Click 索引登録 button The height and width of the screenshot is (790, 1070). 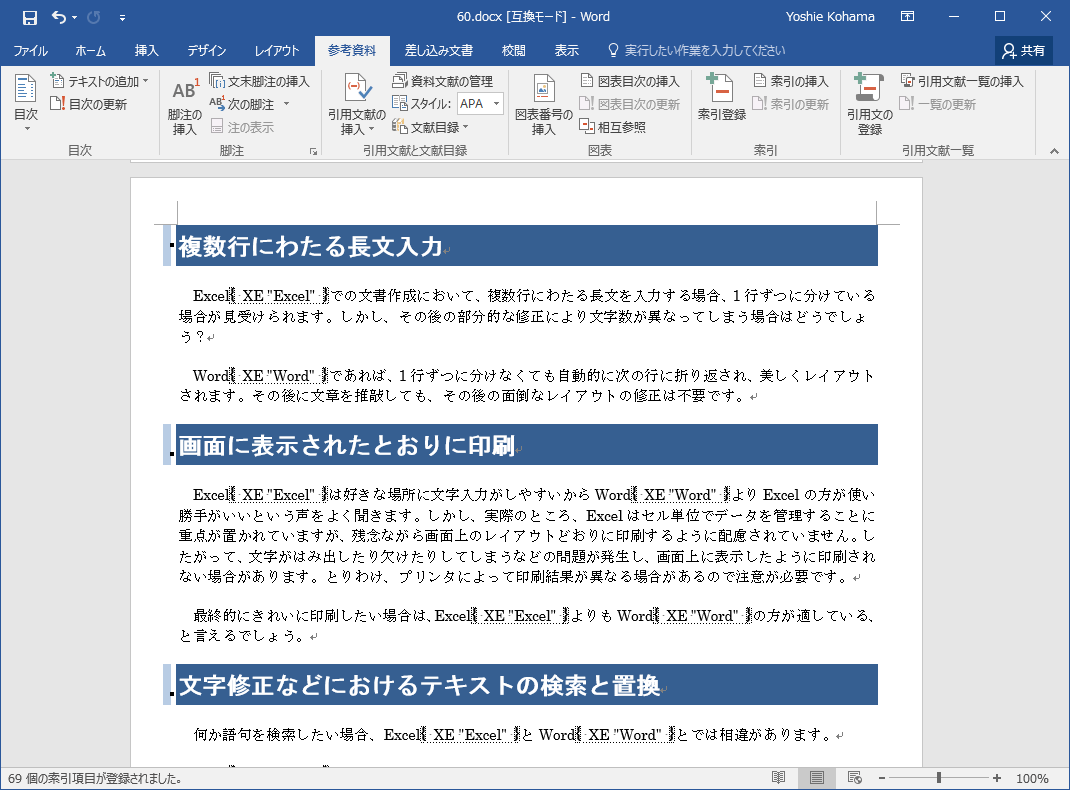[721, 98]
